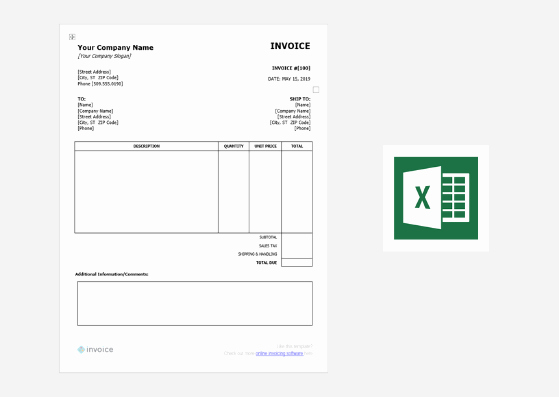The height and width of the screenshot is (397, 559).
Task: Select the 'Your Company Name' heading
Action: 116,47
